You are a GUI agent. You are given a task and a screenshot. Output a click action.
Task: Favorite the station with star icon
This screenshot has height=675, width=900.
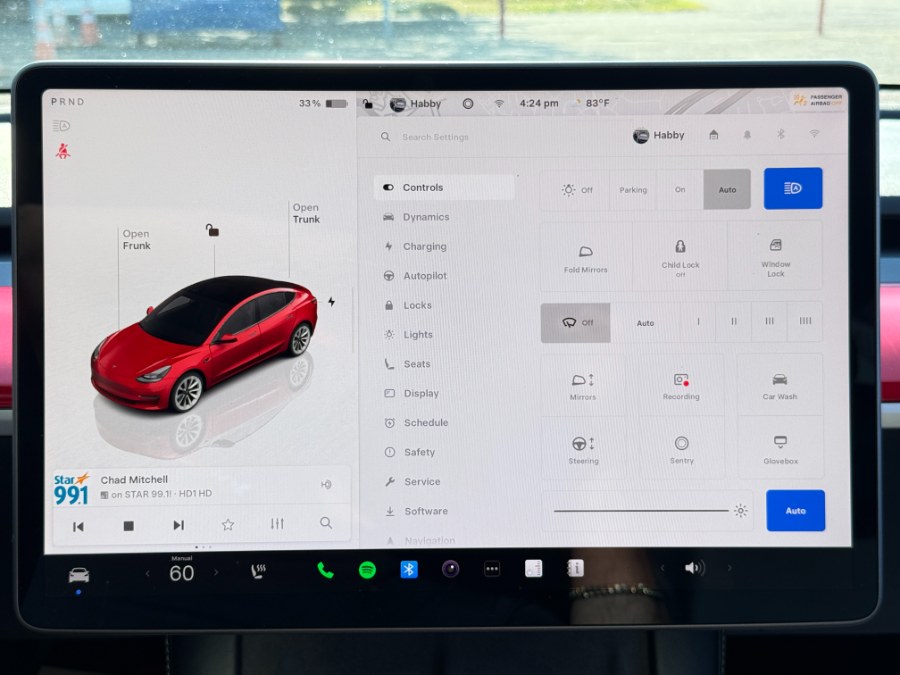228,524
